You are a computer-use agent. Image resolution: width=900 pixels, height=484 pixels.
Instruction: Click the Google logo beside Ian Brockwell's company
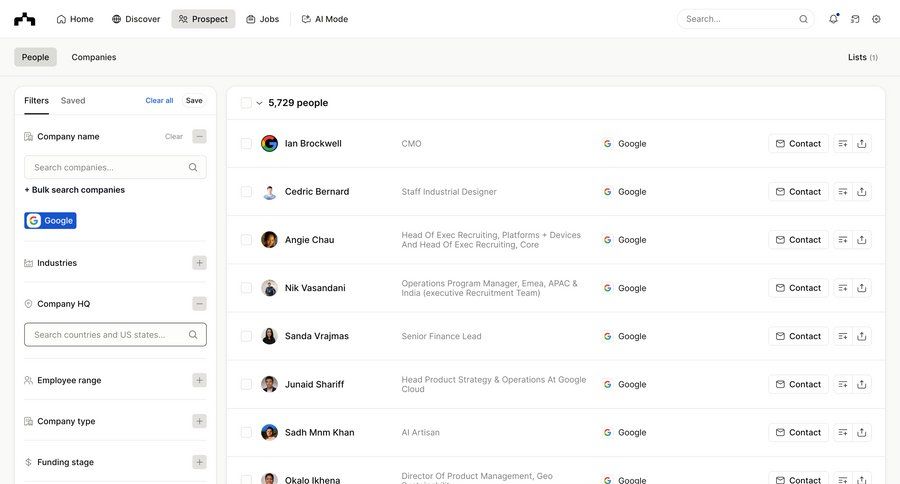(607, 144)
